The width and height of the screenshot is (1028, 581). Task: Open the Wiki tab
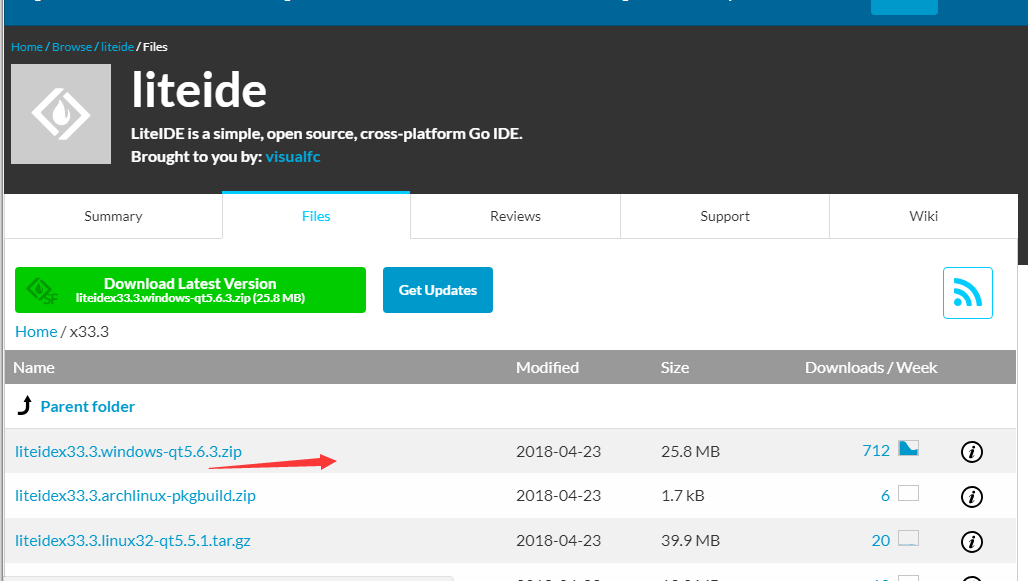point(923,216)
